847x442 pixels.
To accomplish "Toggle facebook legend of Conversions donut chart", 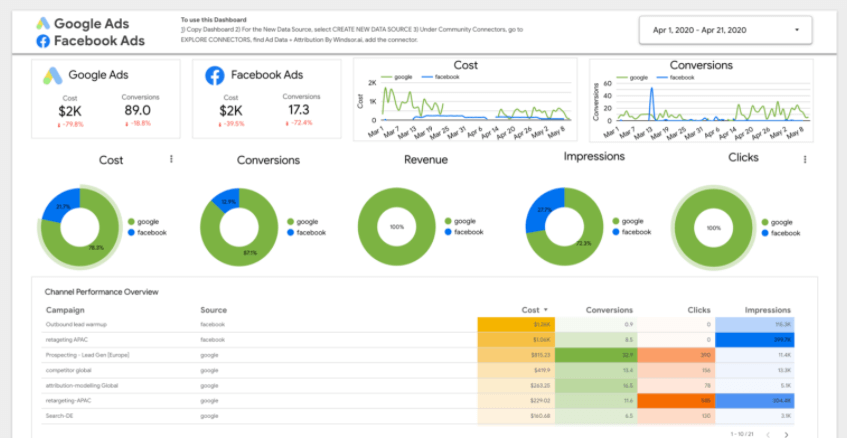I will tap(307, 233).
